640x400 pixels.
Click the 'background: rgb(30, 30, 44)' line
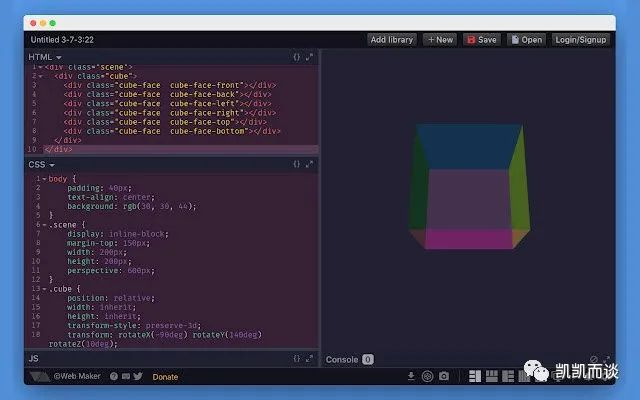click(x=132, y=207)
